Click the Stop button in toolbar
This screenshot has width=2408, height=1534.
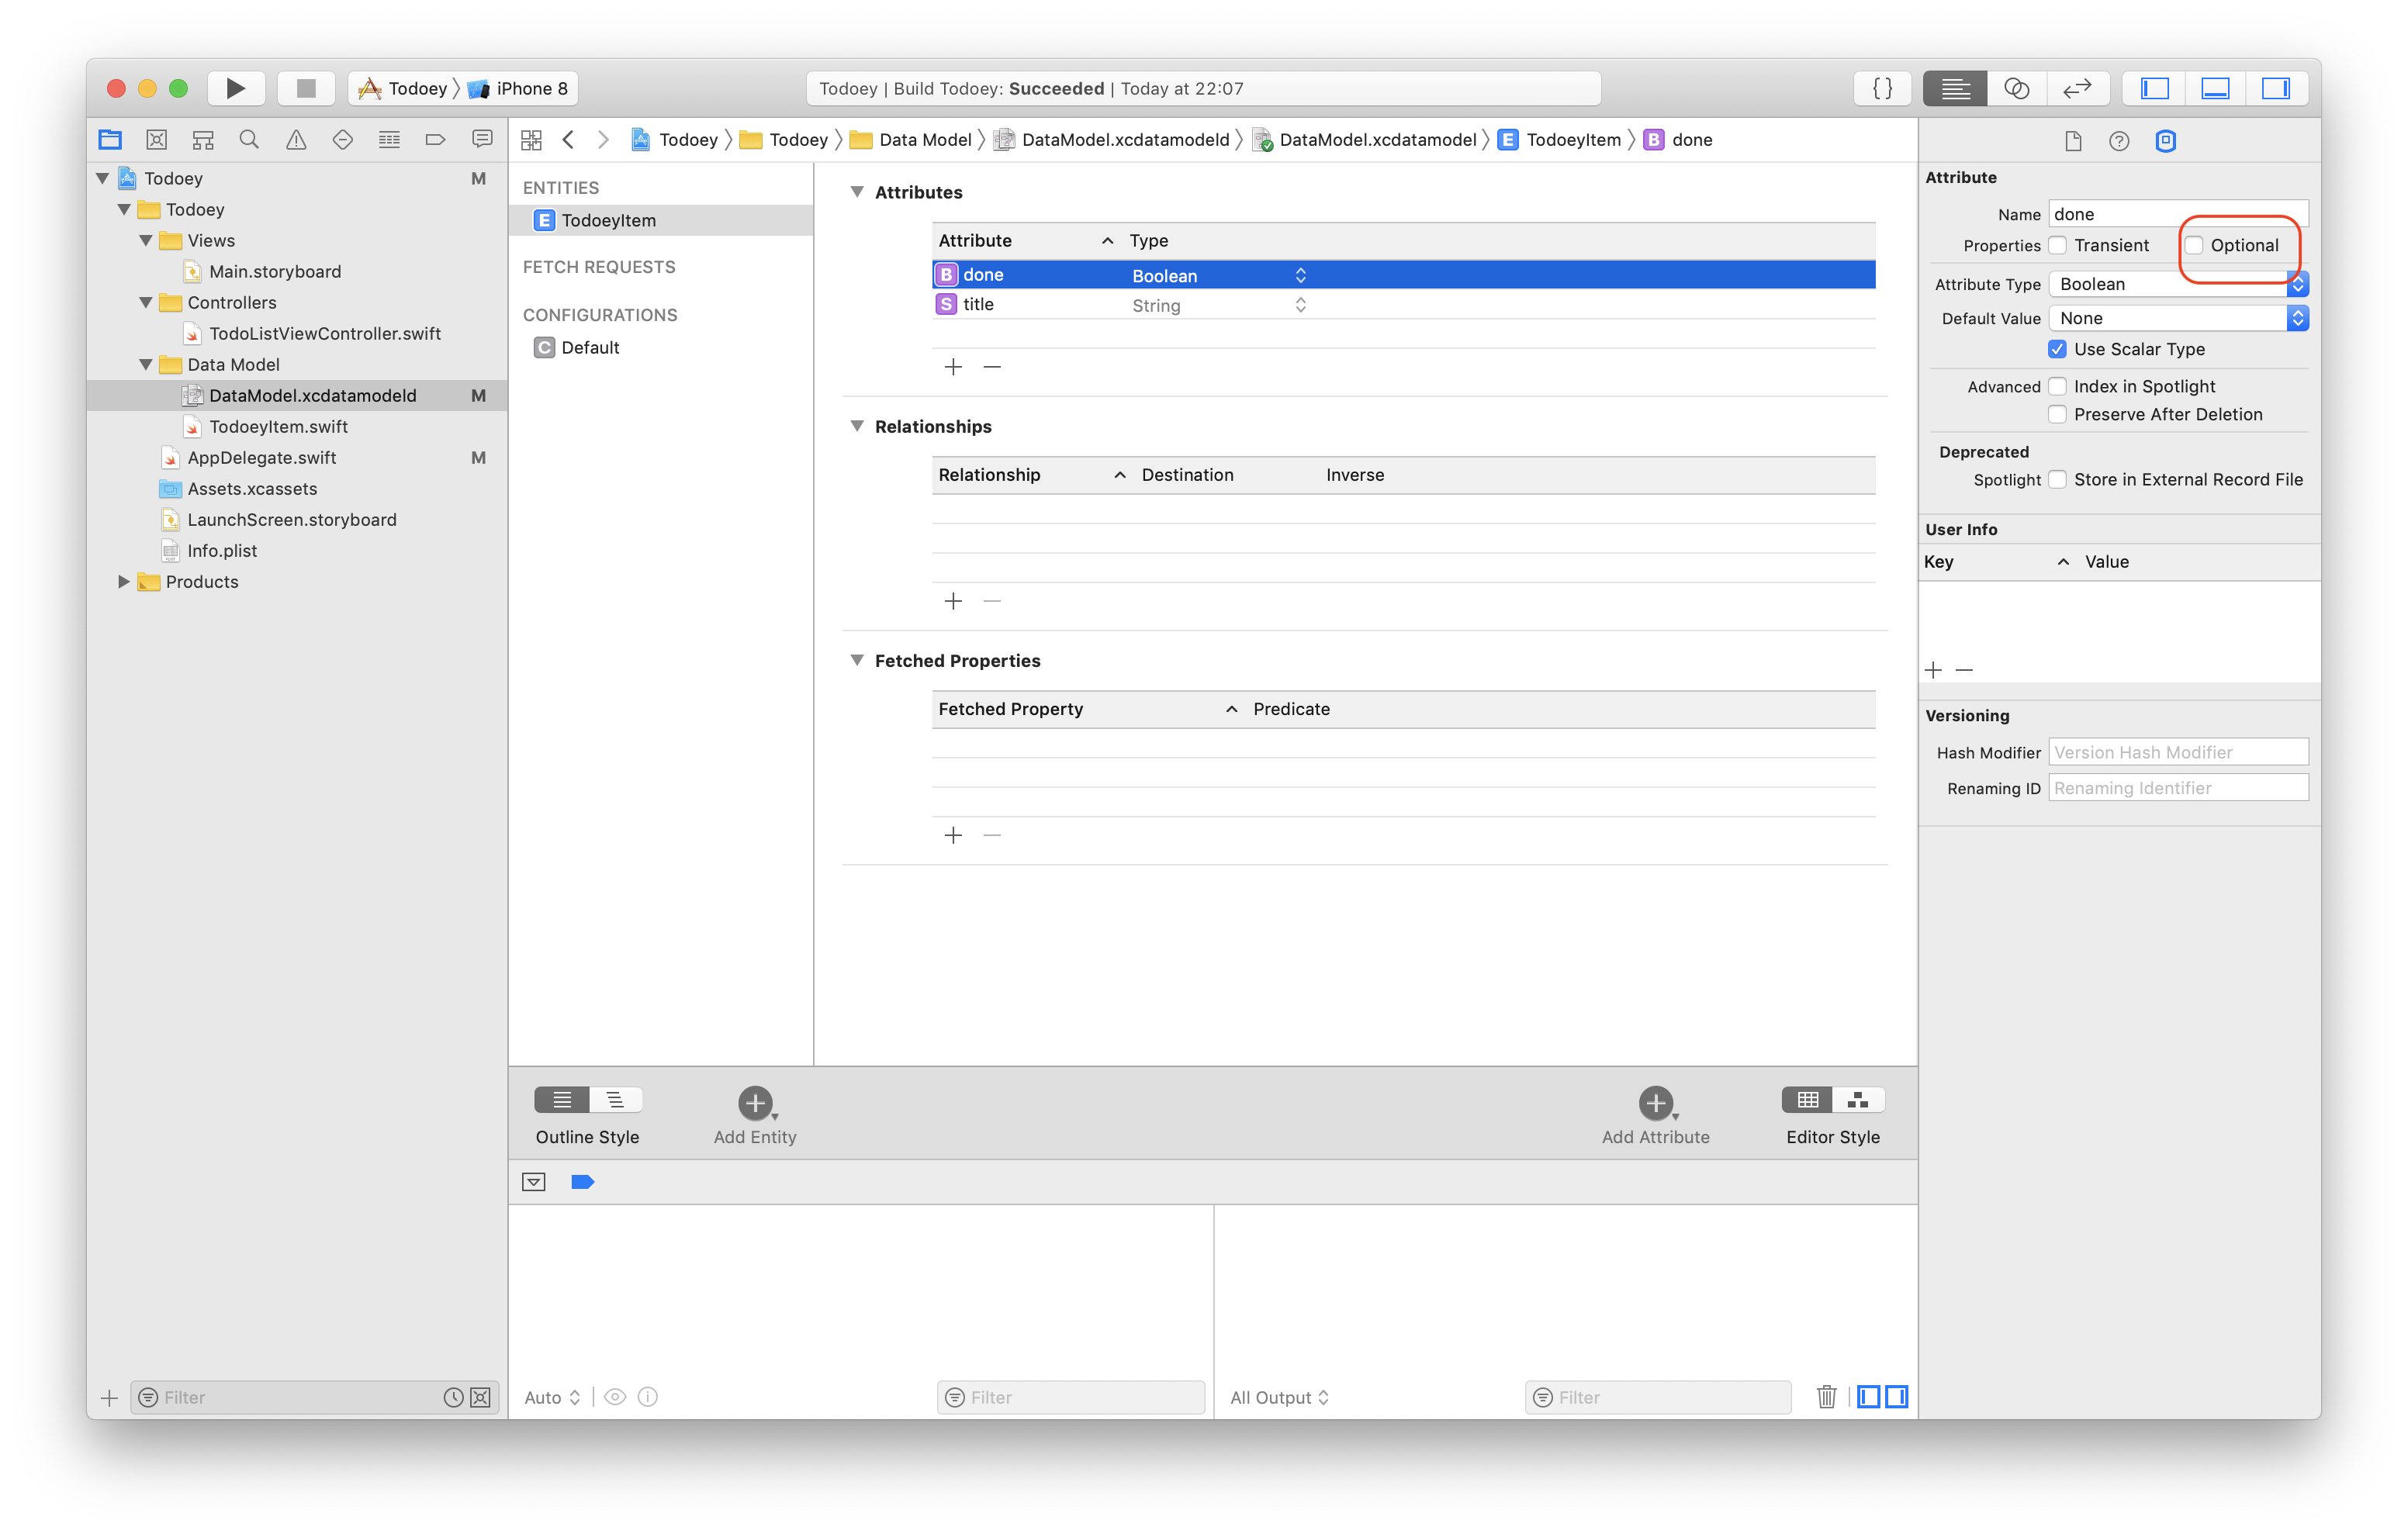pos(306,88)
